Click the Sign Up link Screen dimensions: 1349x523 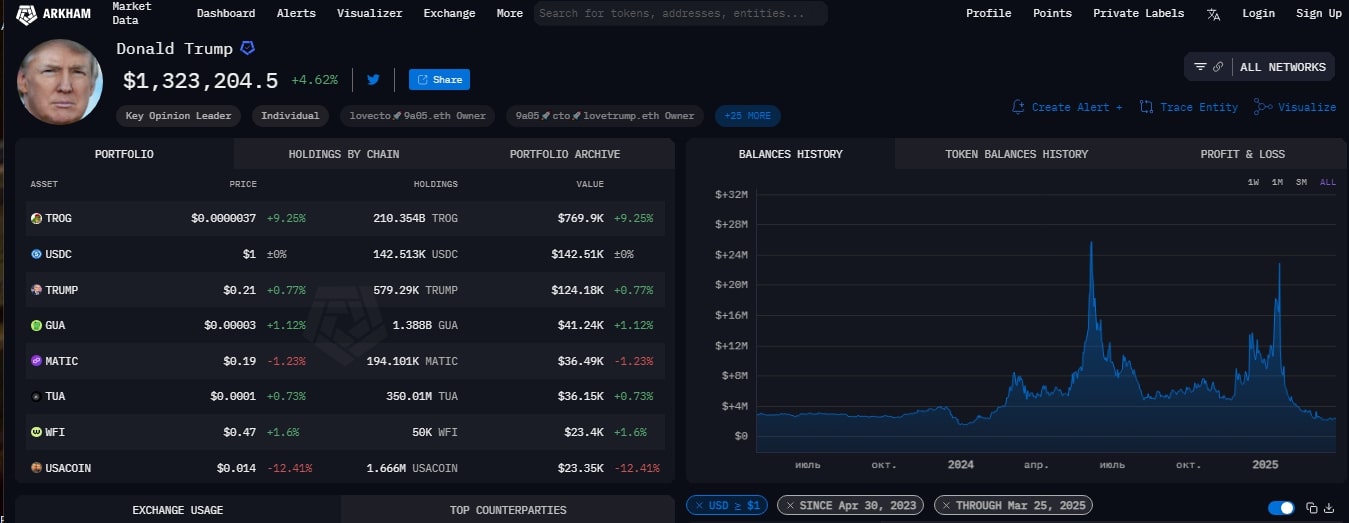[x=1319, y=13]
